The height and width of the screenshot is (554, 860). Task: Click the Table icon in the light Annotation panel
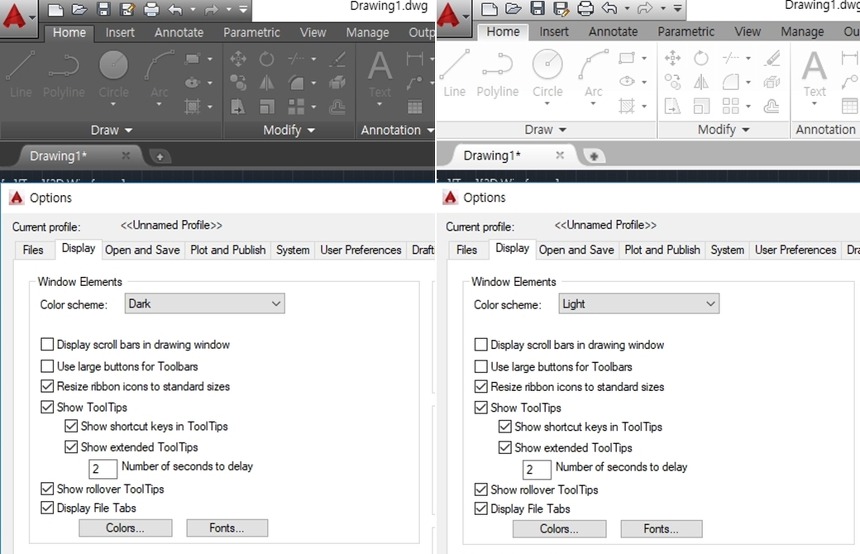click(850, 105)
